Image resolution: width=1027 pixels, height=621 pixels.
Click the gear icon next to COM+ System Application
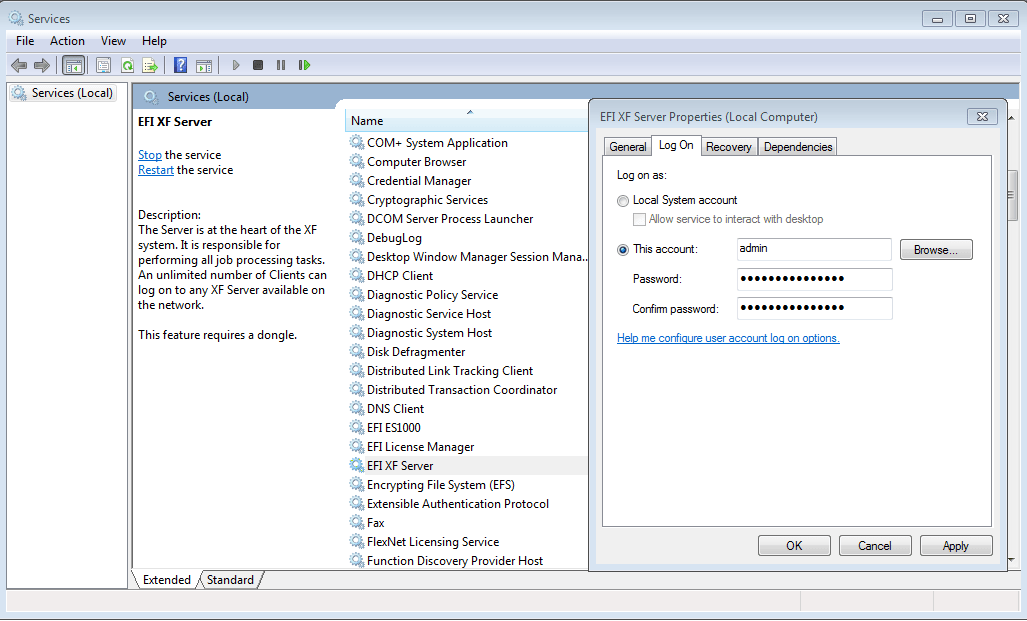pos(356,142)
